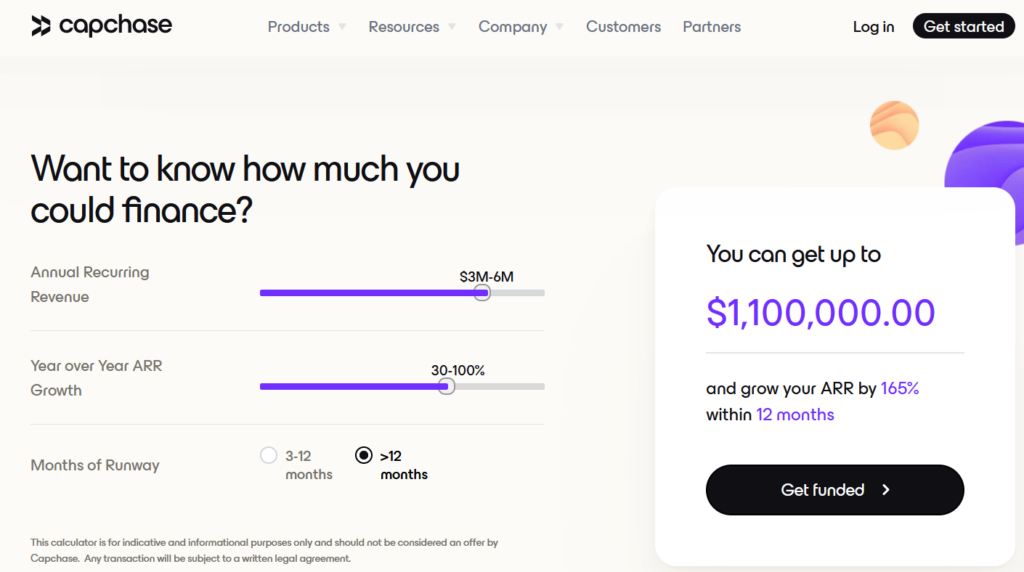Click the Get funded button
This screenshot has height=572, width=1024.
tap(835, 490)
